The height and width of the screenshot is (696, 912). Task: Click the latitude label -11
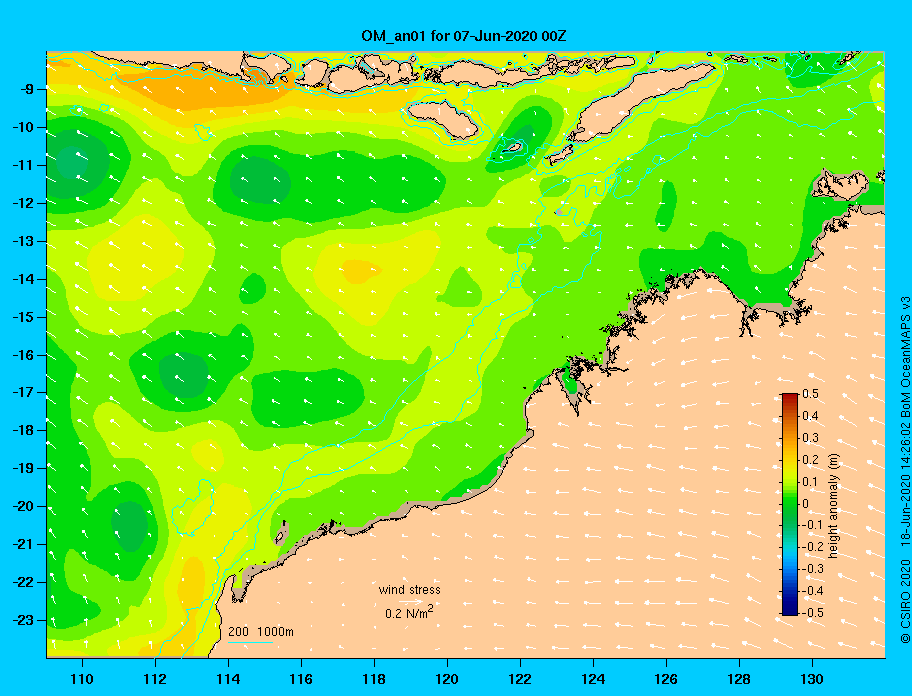[x=24, y=165]
